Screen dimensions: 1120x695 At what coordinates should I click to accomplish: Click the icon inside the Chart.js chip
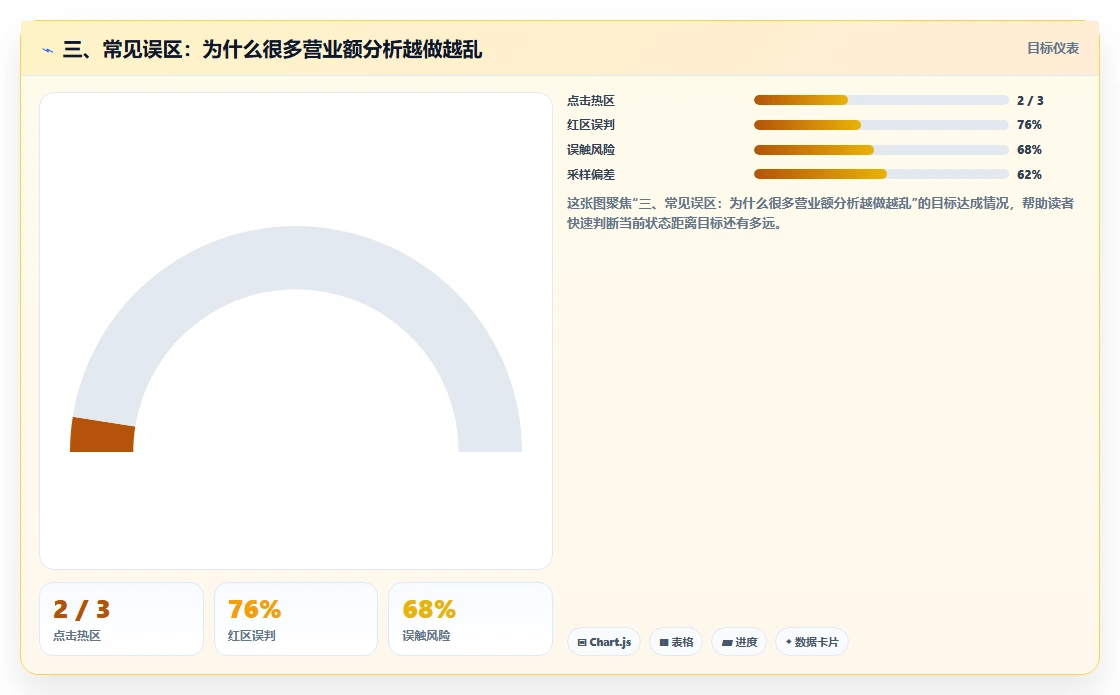tap(581, 643)
